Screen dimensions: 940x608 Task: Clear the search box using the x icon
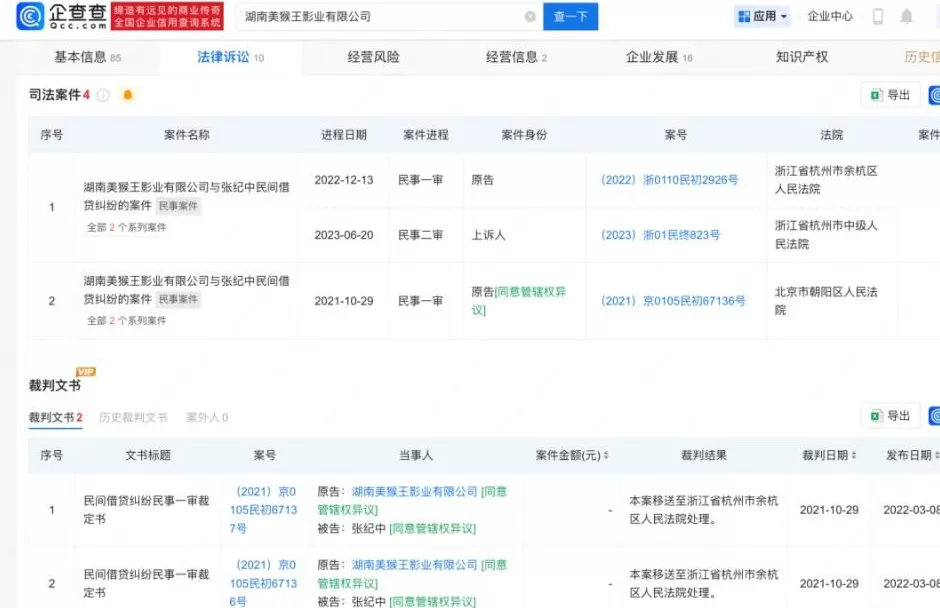[x=529, y=17]
